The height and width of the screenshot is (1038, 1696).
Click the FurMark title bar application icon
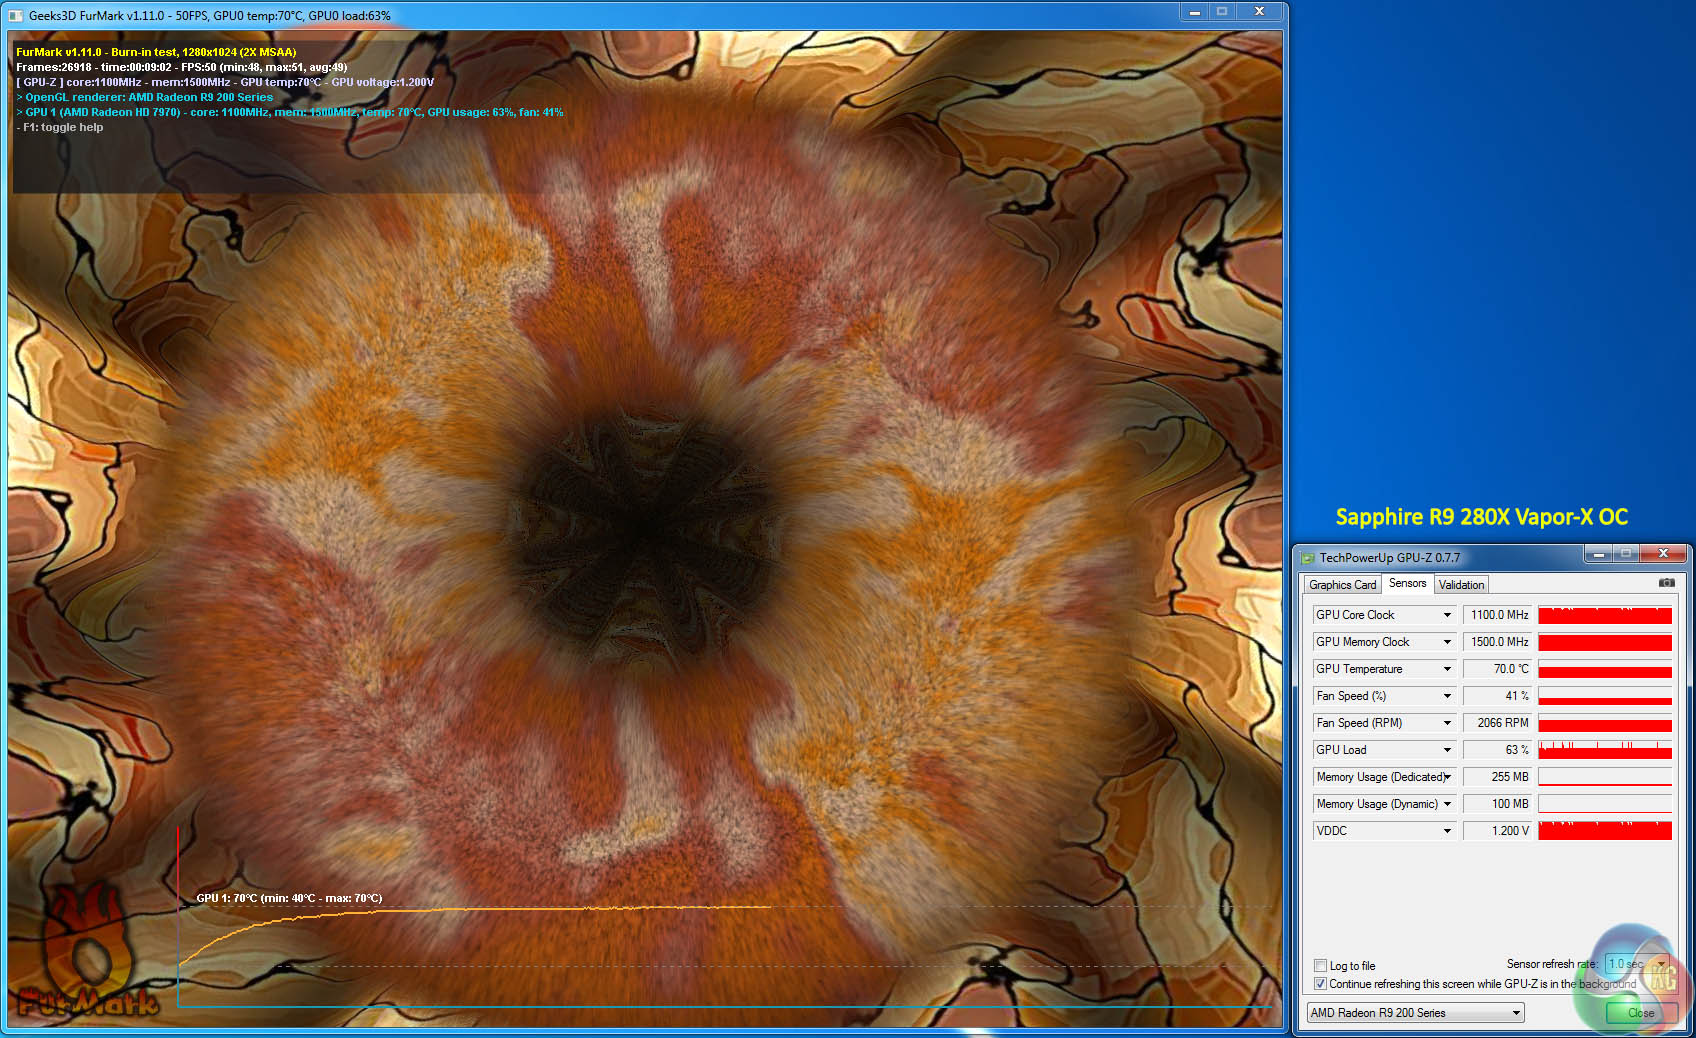(15, 15)
